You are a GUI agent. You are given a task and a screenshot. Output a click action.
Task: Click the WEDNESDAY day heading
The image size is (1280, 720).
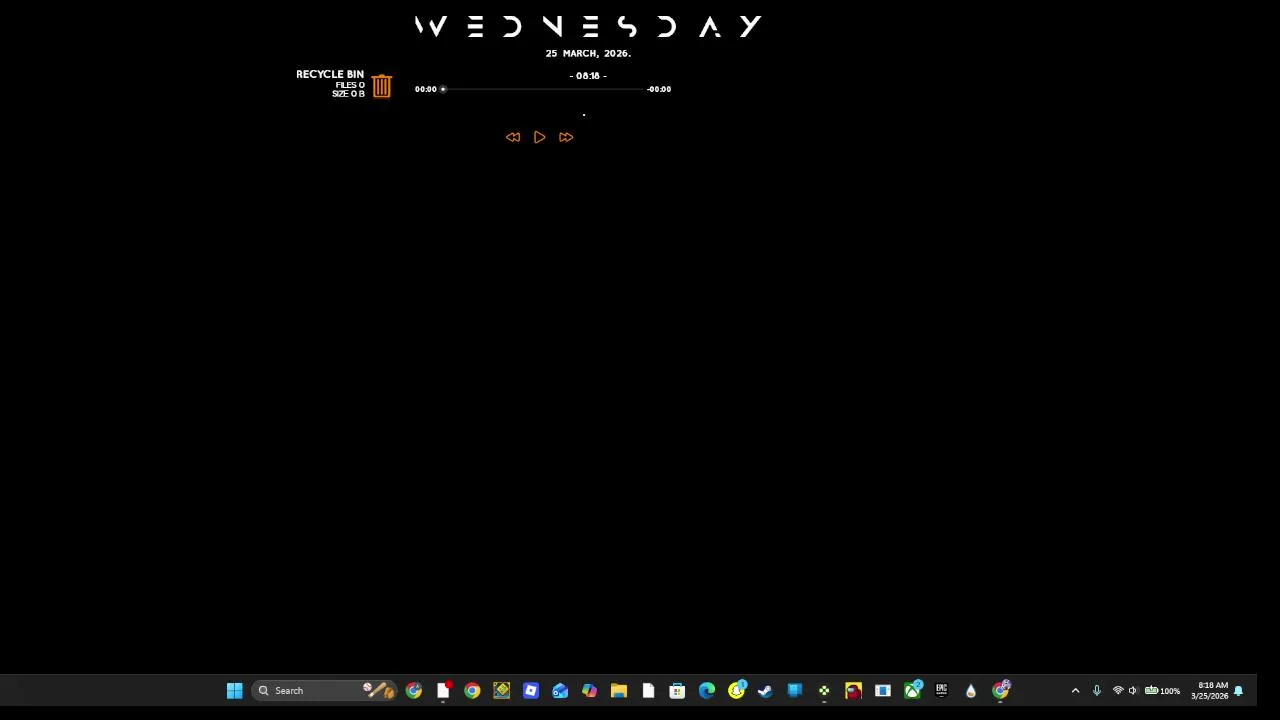(x=588, y=27)
